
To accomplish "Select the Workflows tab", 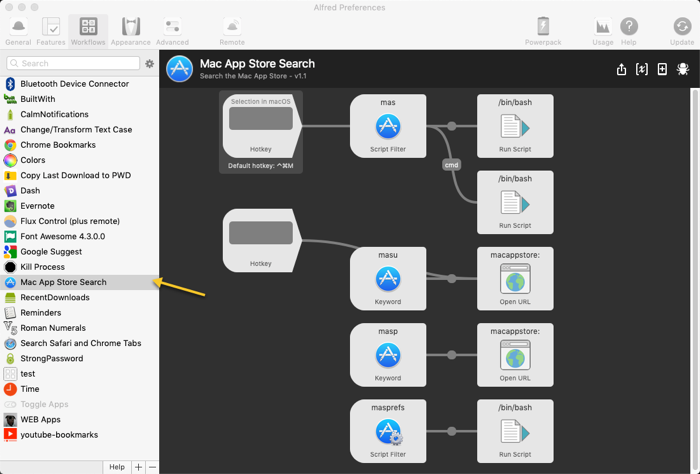I will (x=88, y=31).
